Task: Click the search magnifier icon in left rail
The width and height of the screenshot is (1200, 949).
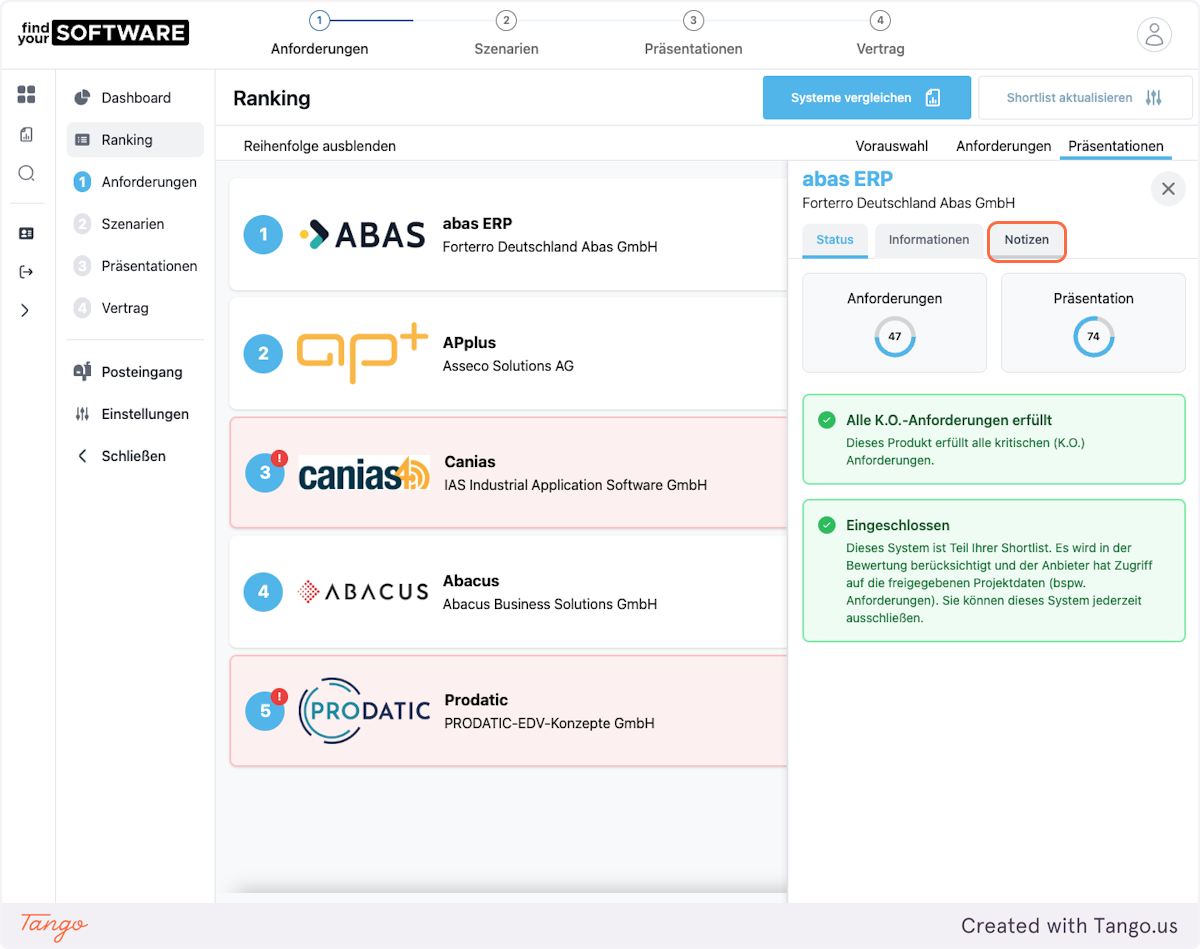Action: point(27,174)
